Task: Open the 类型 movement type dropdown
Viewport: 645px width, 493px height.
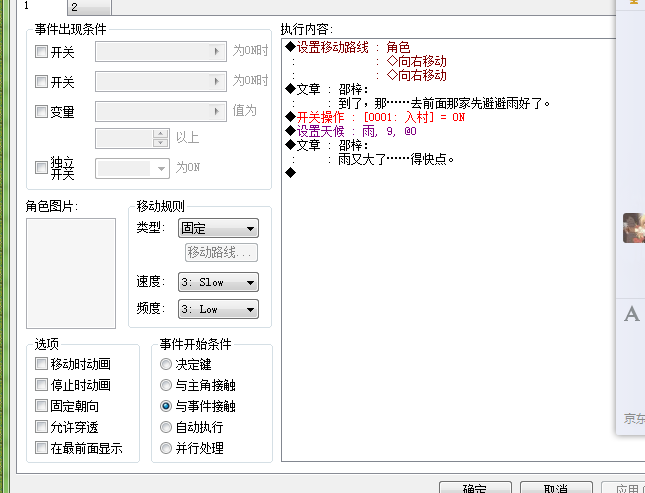Action: pyautogui.click(x=218, y=228)
